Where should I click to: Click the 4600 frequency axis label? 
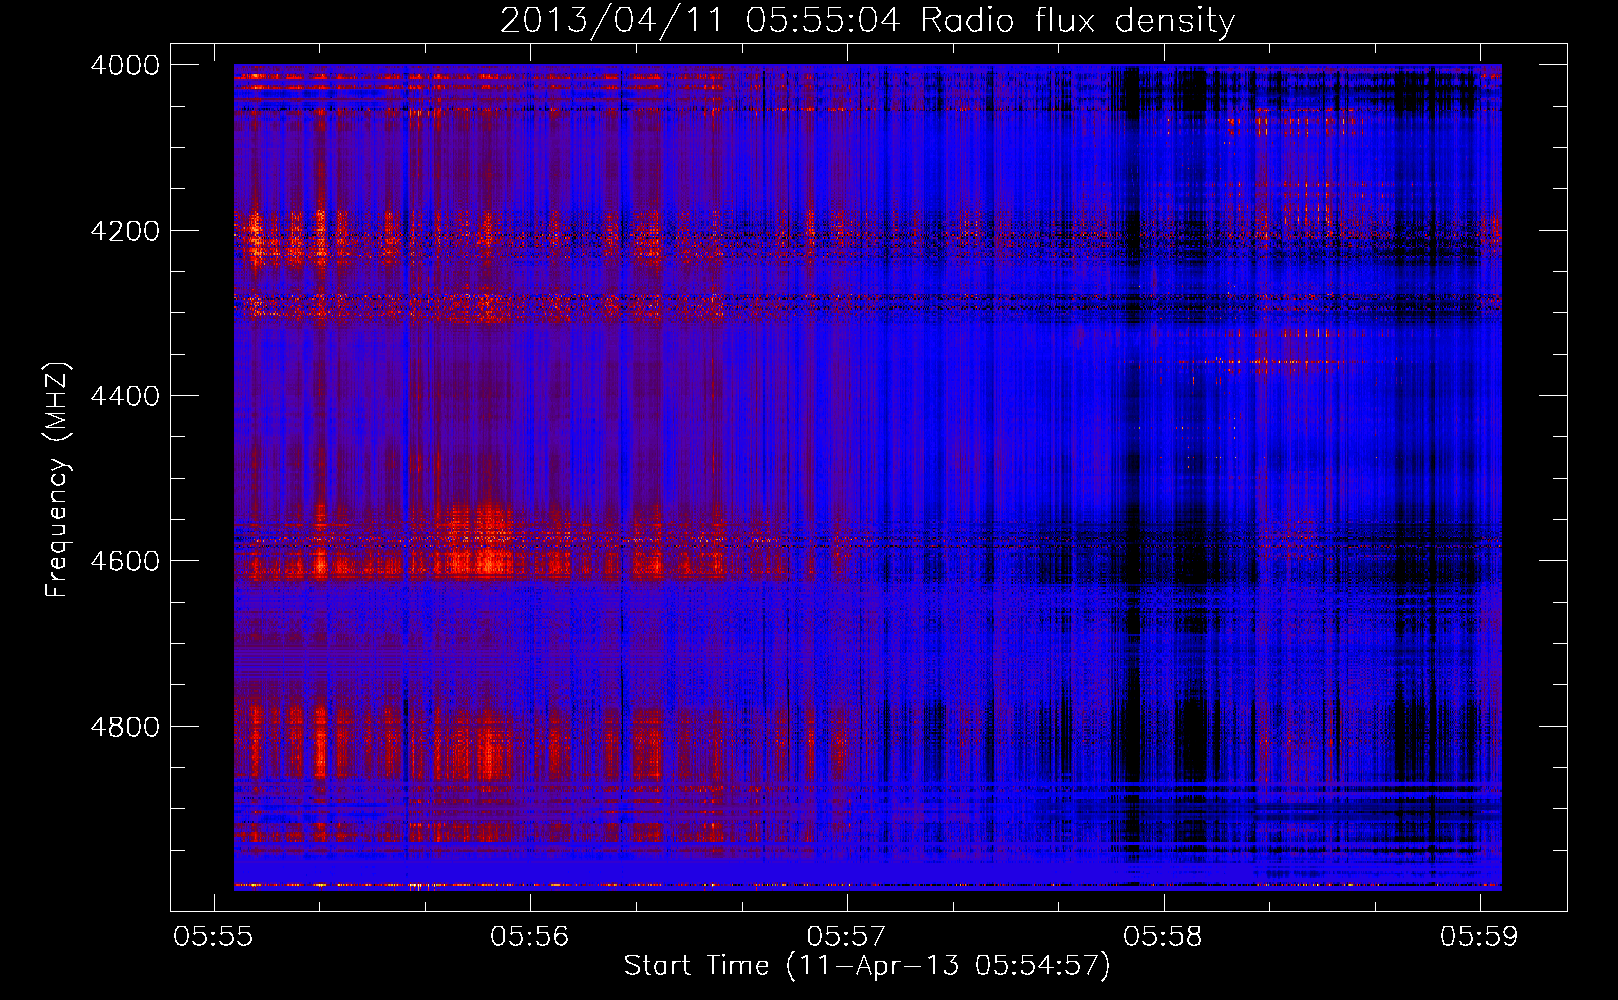[125, 561]
